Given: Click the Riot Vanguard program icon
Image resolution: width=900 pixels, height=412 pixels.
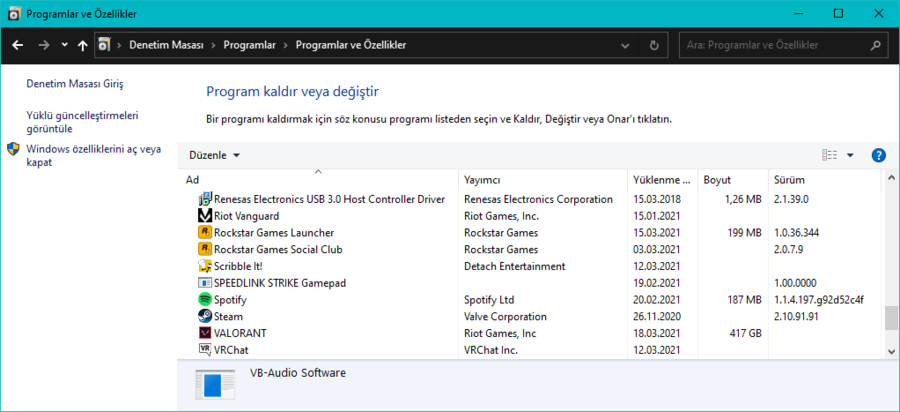Looking at the screenshot, I should (x=205, y=216).
